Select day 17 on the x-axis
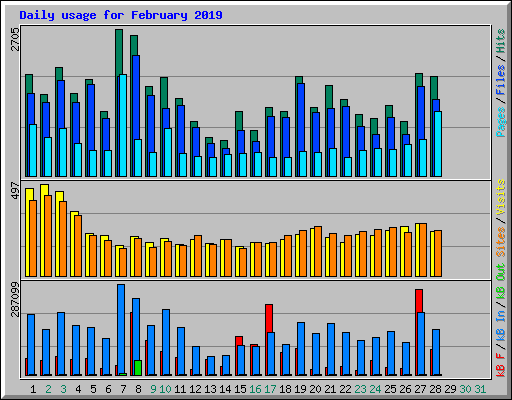This screenshot has width=512, height=400. pyautogui.click(x=270, y=389)
